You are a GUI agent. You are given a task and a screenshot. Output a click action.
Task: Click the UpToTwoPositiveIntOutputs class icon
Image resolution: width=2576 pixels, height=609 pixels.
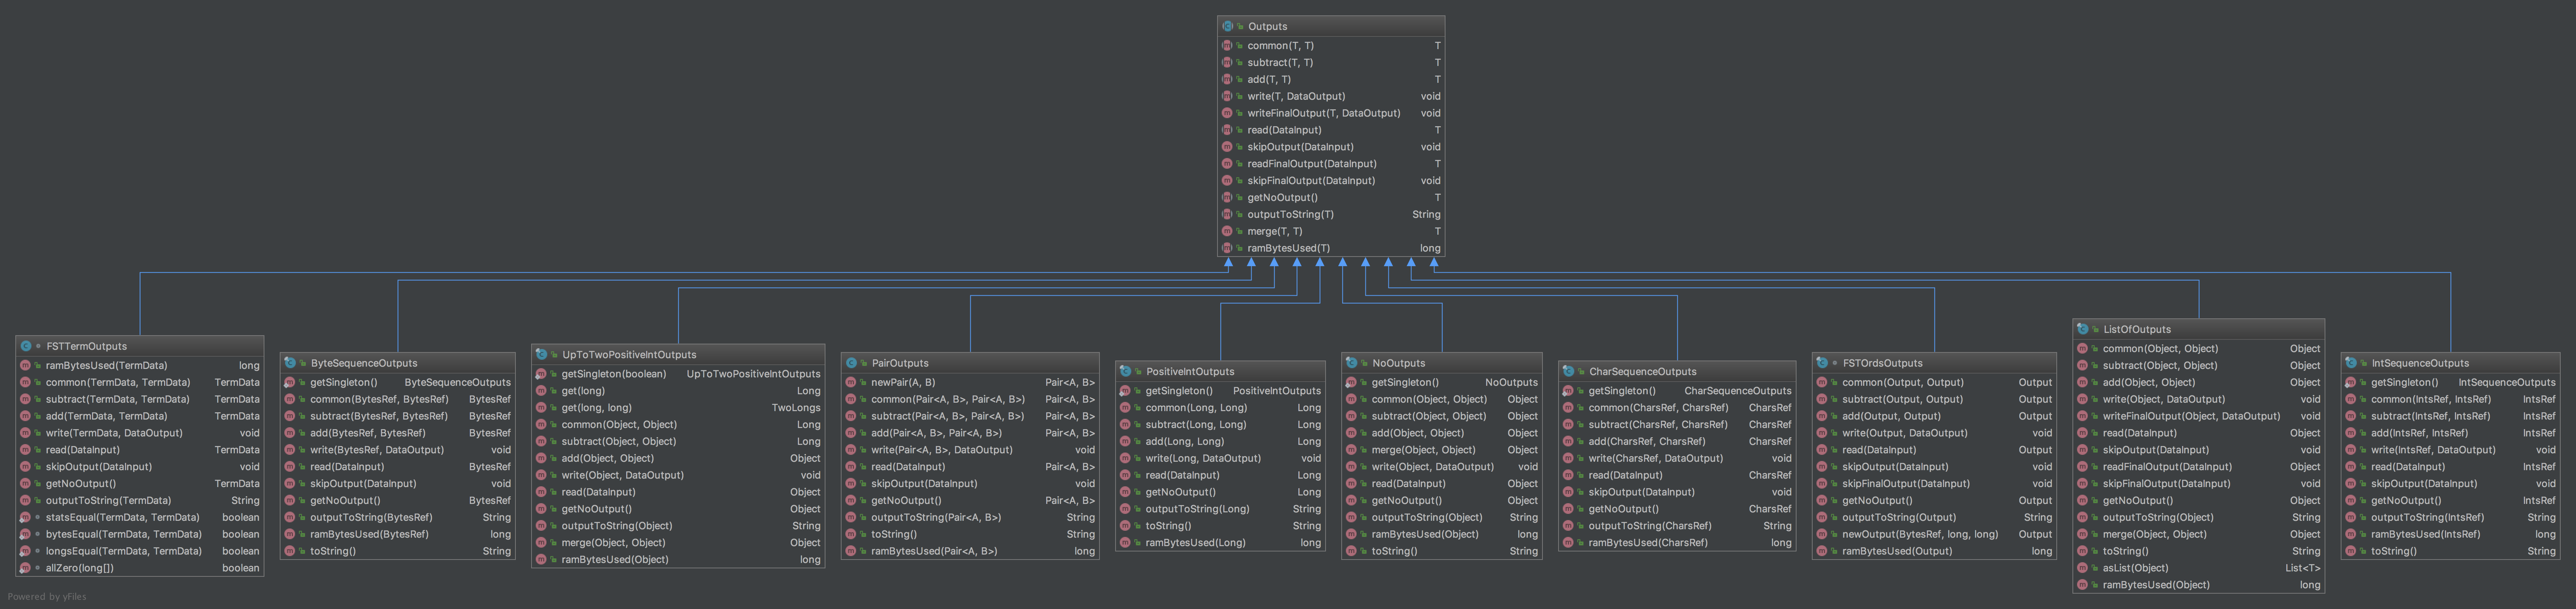point(541,354)
